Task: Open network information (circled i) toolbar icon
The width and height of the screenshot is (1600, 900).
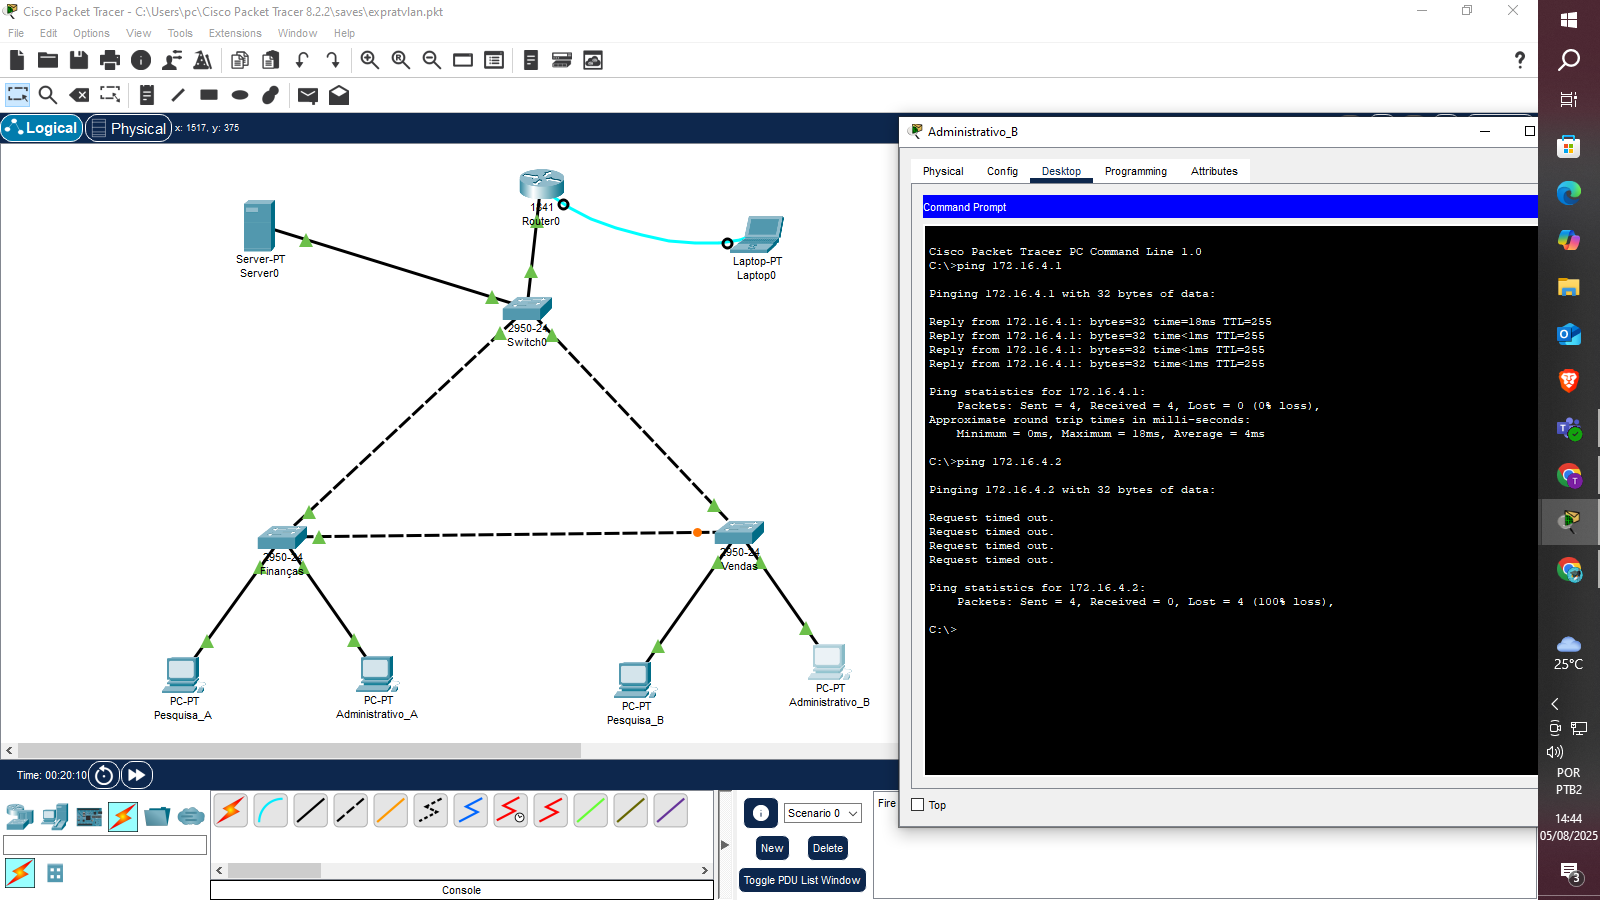Action: click(x=141, y=60)
